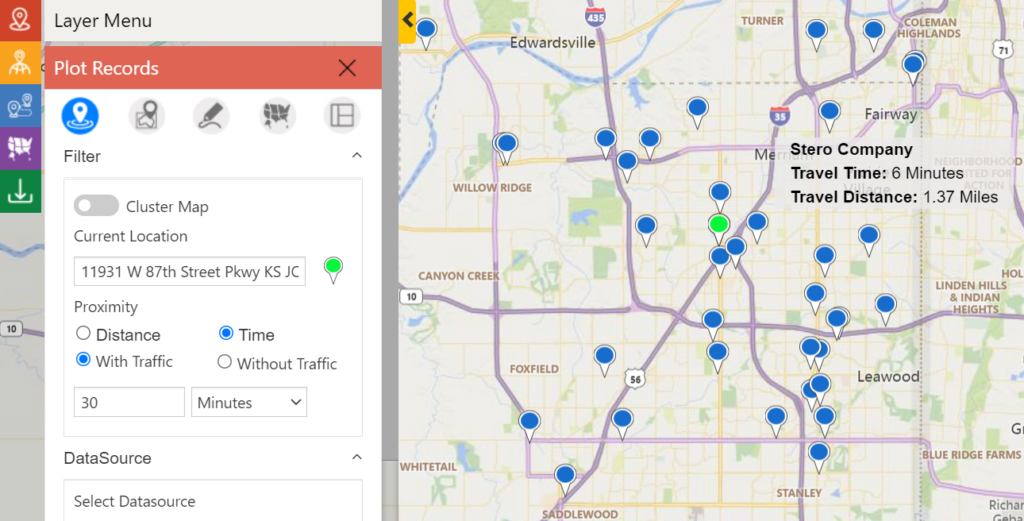Select the purple territory map sidebar icon

(x=20, y=148)
